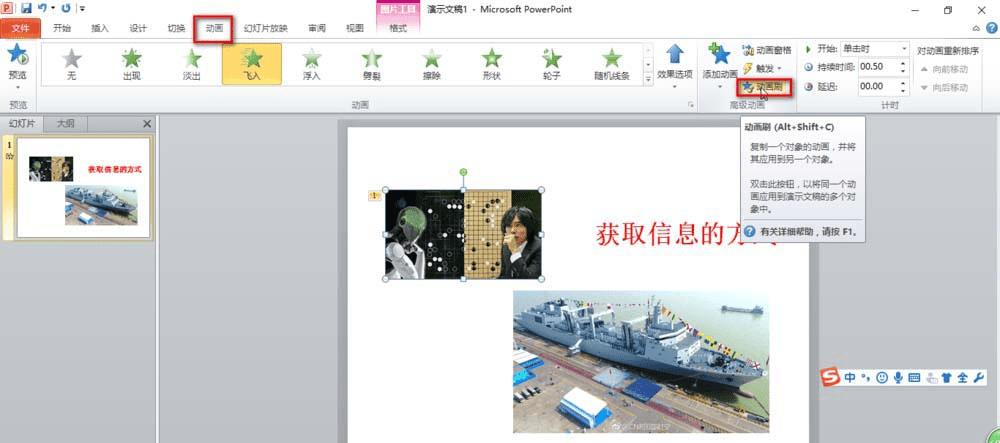Switch to the 大纲 outline pane tab
The image size is (1000, 443).
click(x=66, y=124)
